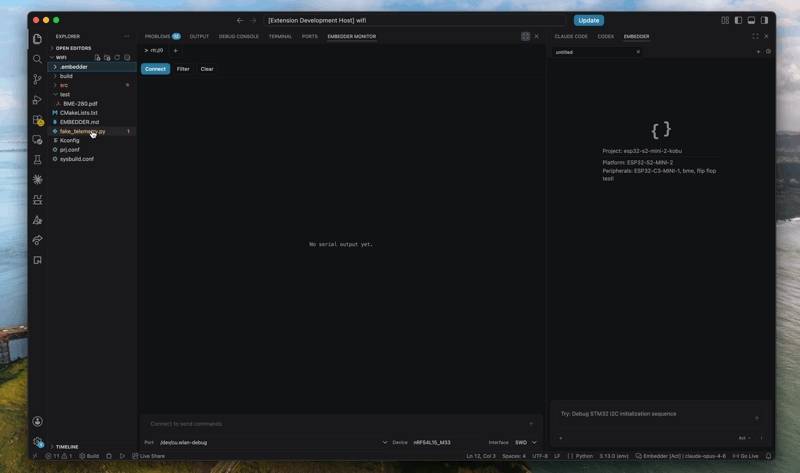Image resolution: width=800 pixels, height=473 pixels.
Task: Click the title bar search field showing wifi
Action: tap(415, 20)
